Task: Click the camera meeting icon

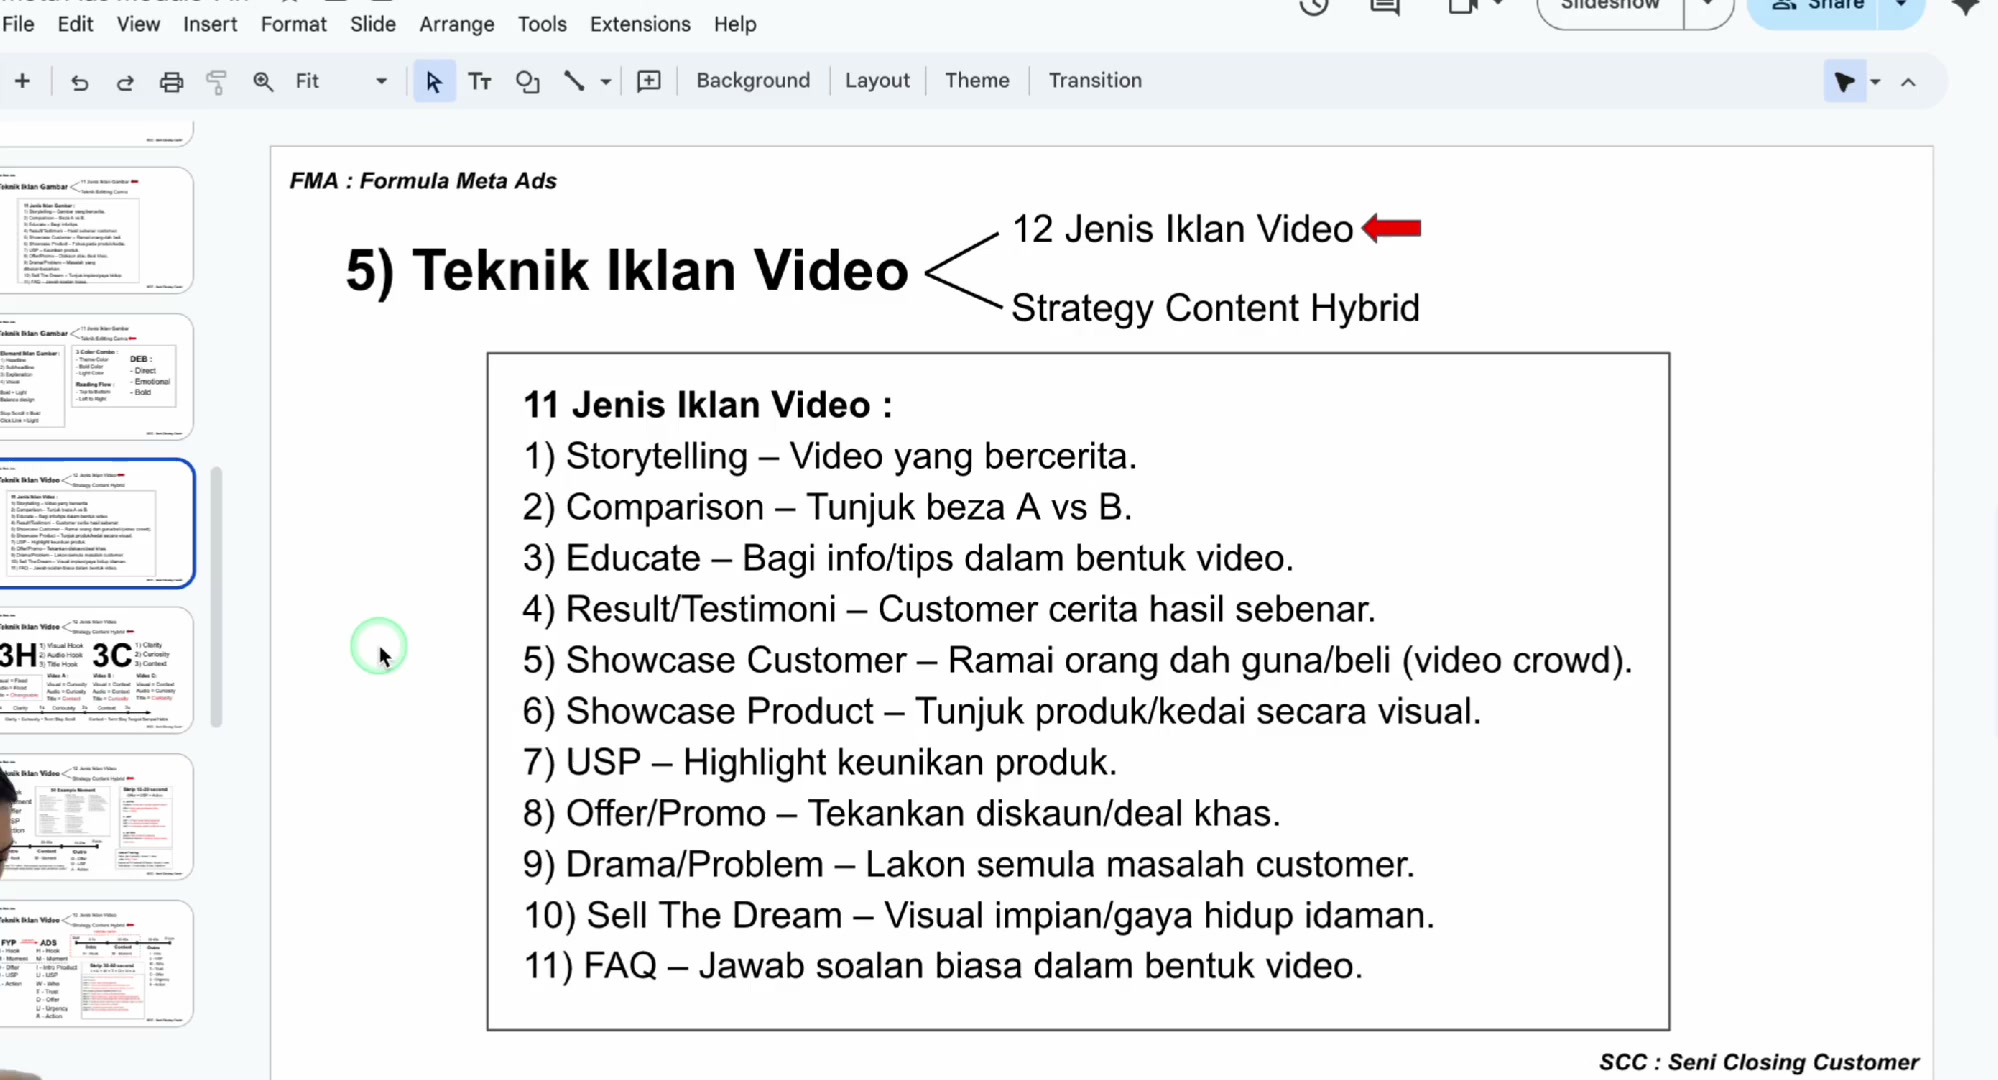Action: click(1462, 6)
